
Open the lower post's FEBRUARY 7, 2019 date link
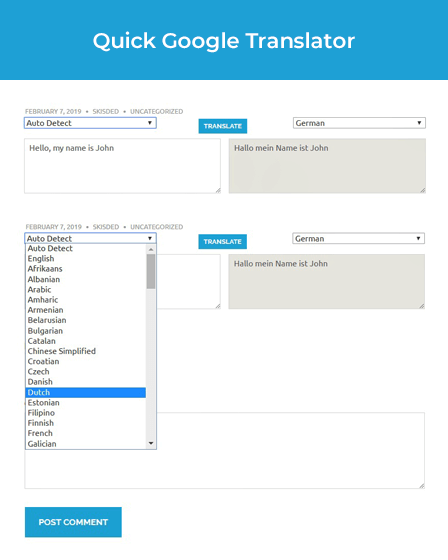[x=54, y=227]
